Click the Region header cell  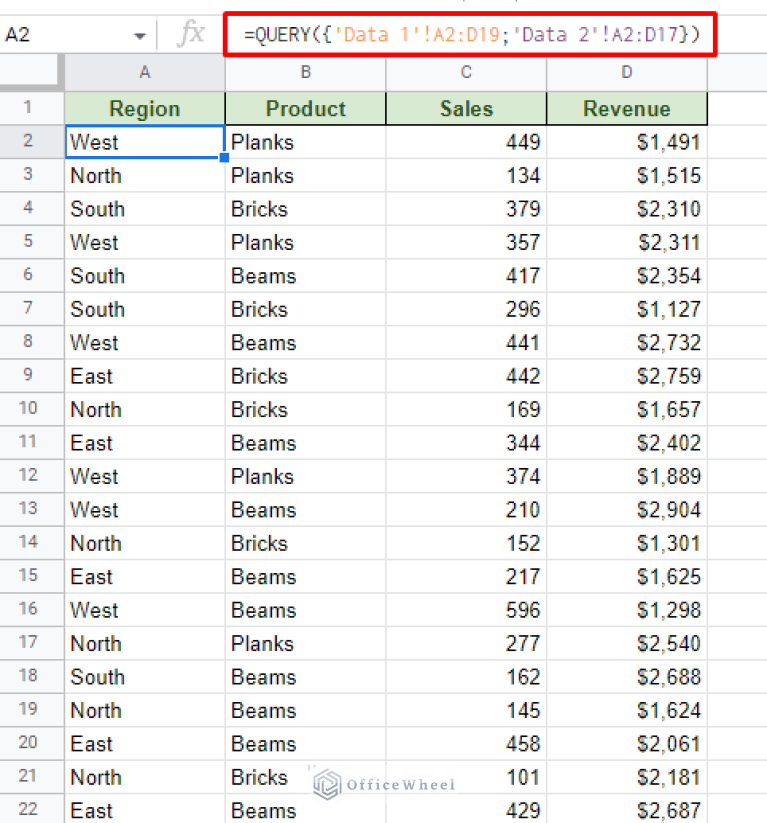coord(145,109)
